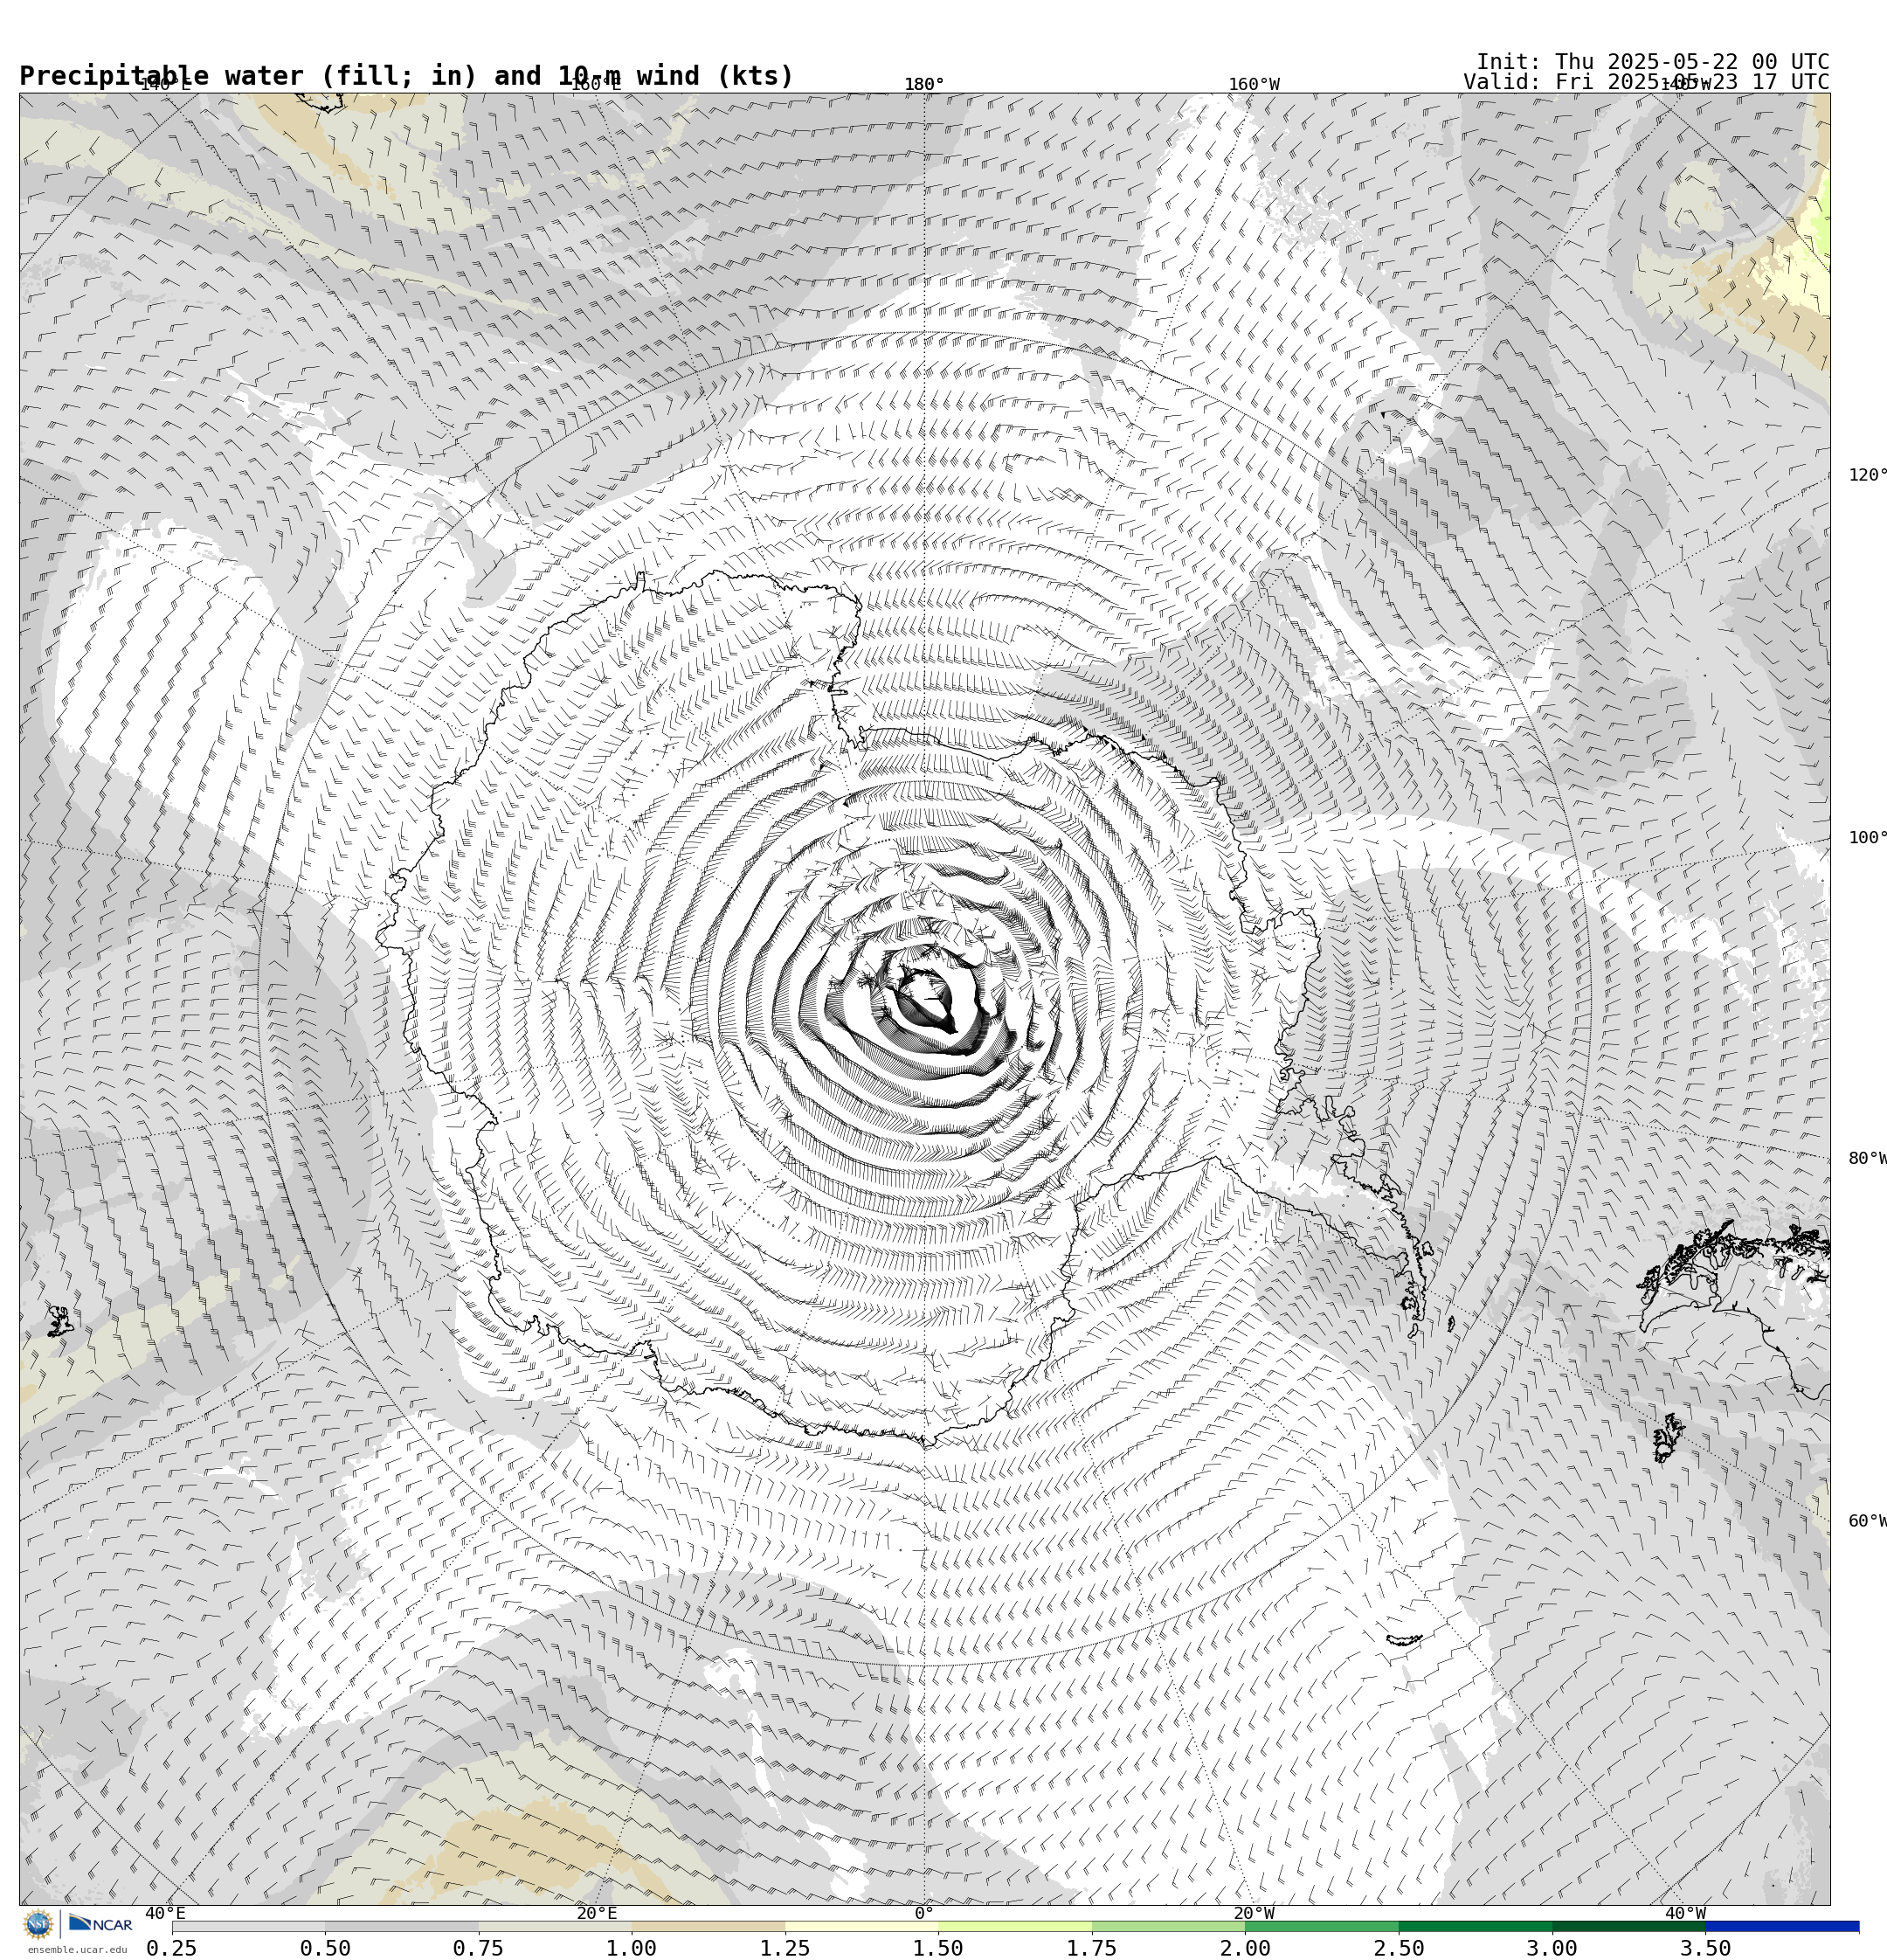Click the 100° longitude label on right edge

1867,837
